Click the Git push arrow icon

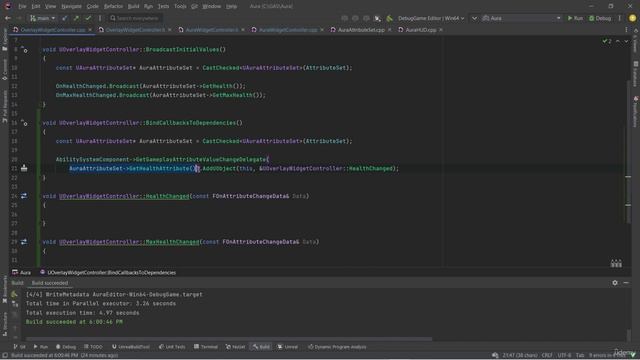click(76, 18)
